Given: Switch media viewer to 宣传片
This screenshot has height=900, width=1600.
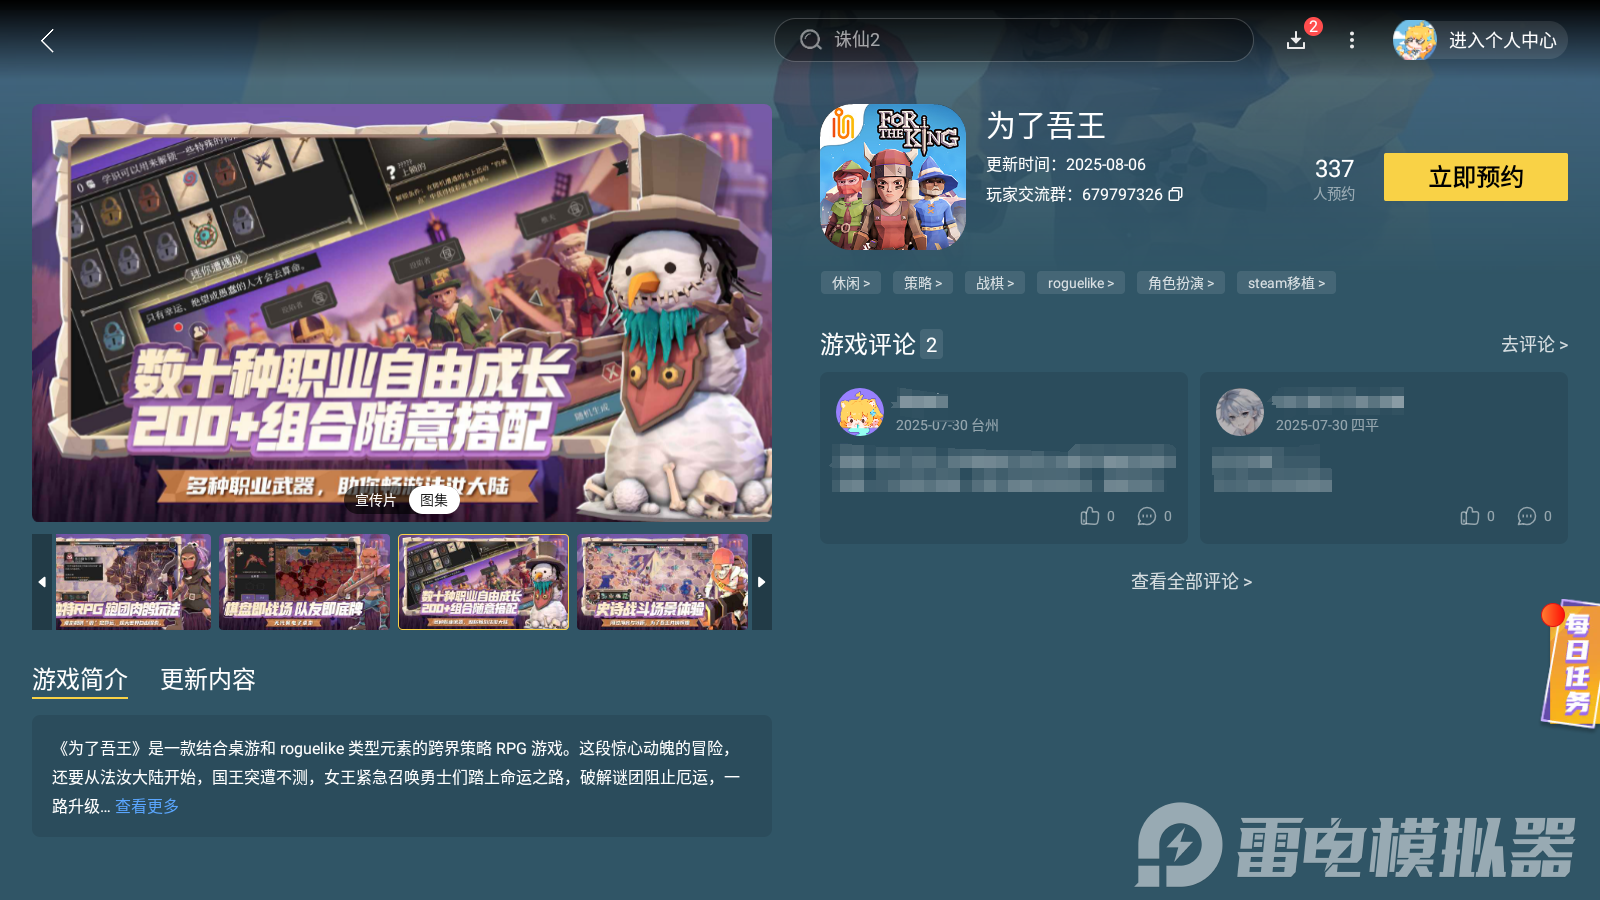Looking at the screenshot, I should (x=376, y=500).
